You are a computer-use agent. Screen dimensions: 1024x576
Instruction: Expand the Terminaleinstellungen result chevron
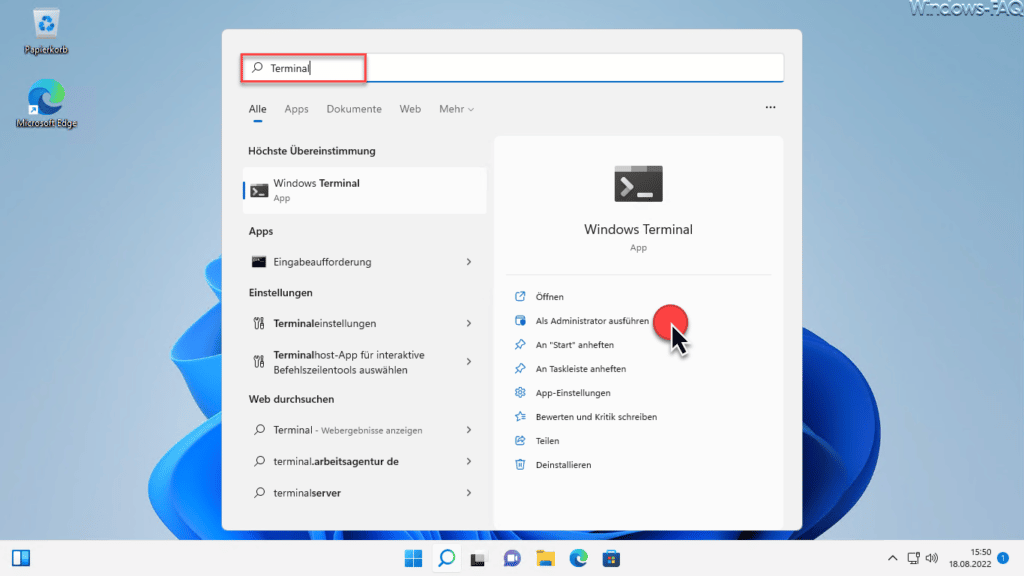[x=469, y=323]
